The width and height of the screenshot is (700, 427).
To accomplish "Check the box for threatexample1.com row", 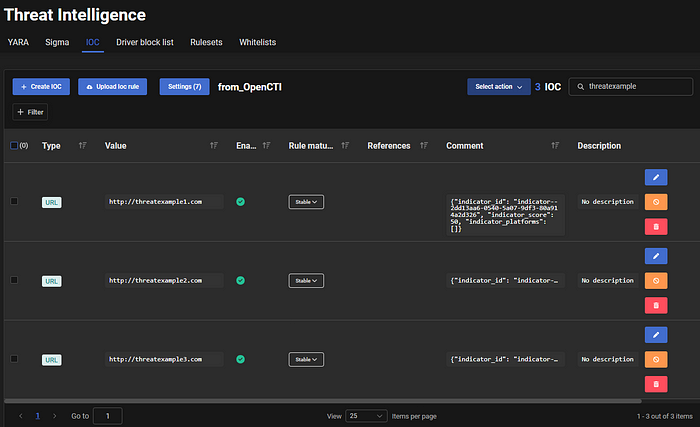I will pyautogui.click(x=13, y=201).
